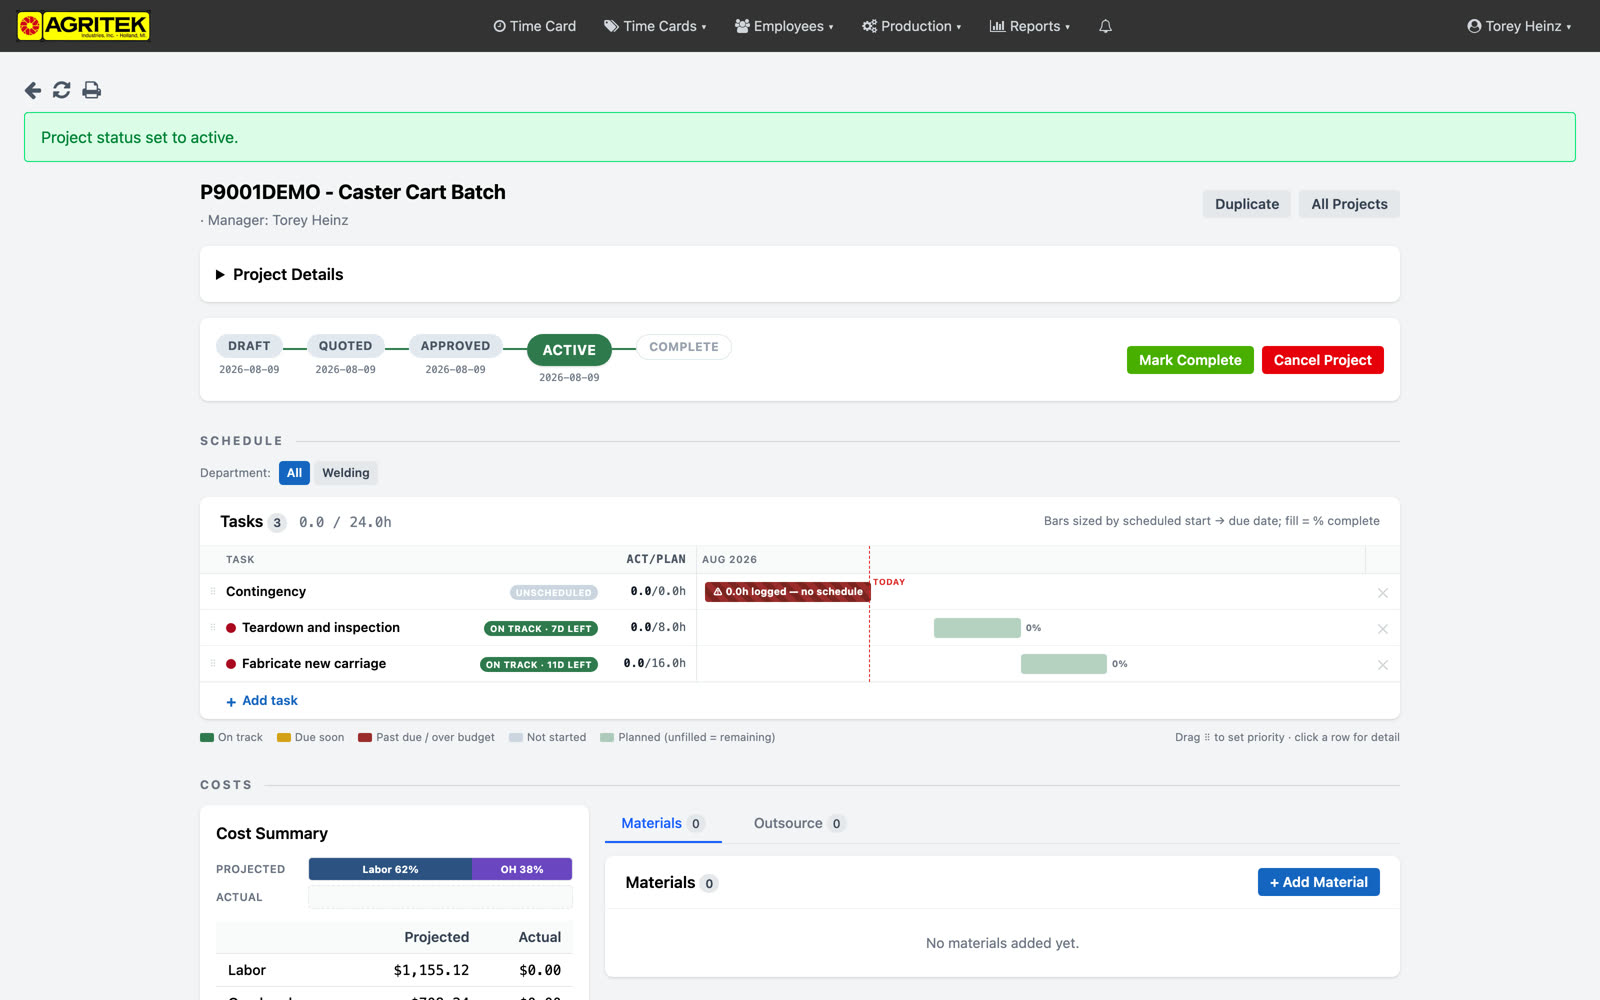Grab drag handle for Teardown and inspection
Image resolution: width=1600 pixels, height=1000 pixels.
[x=213, y=628]
